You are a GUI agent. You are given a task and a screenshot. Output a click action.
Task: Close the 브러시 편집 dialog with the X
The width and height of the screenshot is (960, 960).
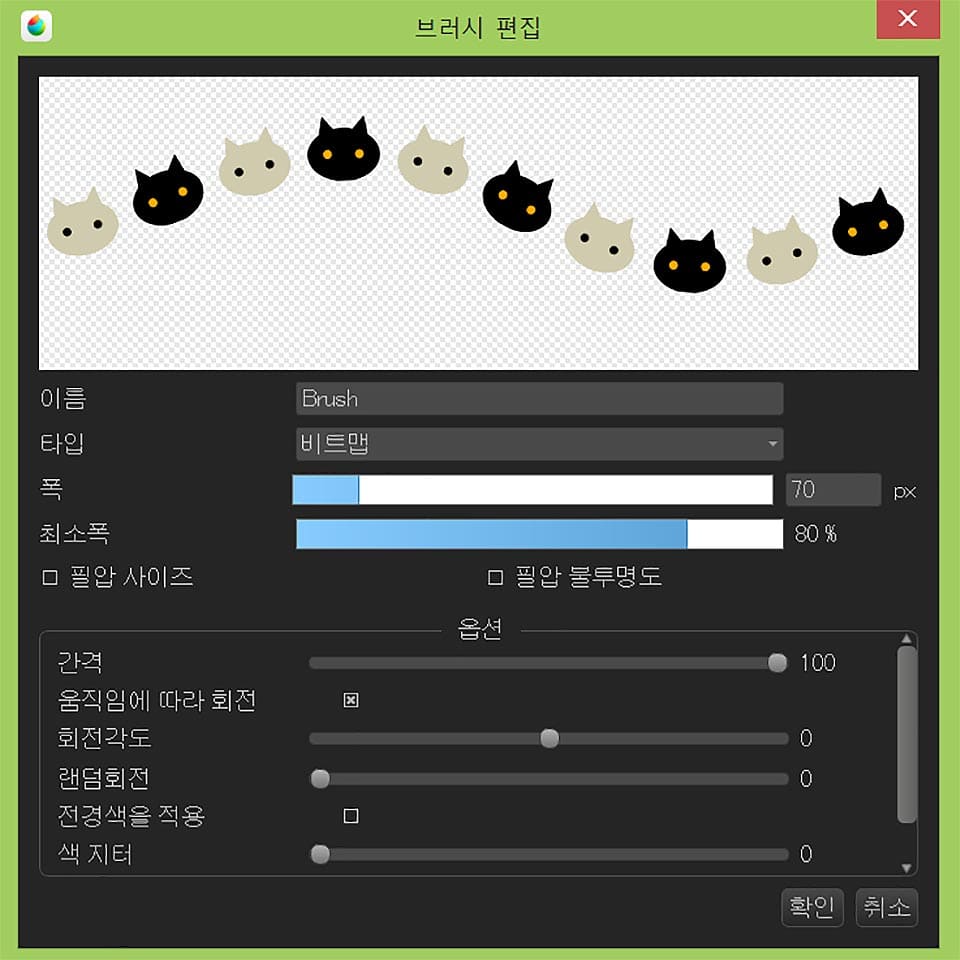pos(907,19)
